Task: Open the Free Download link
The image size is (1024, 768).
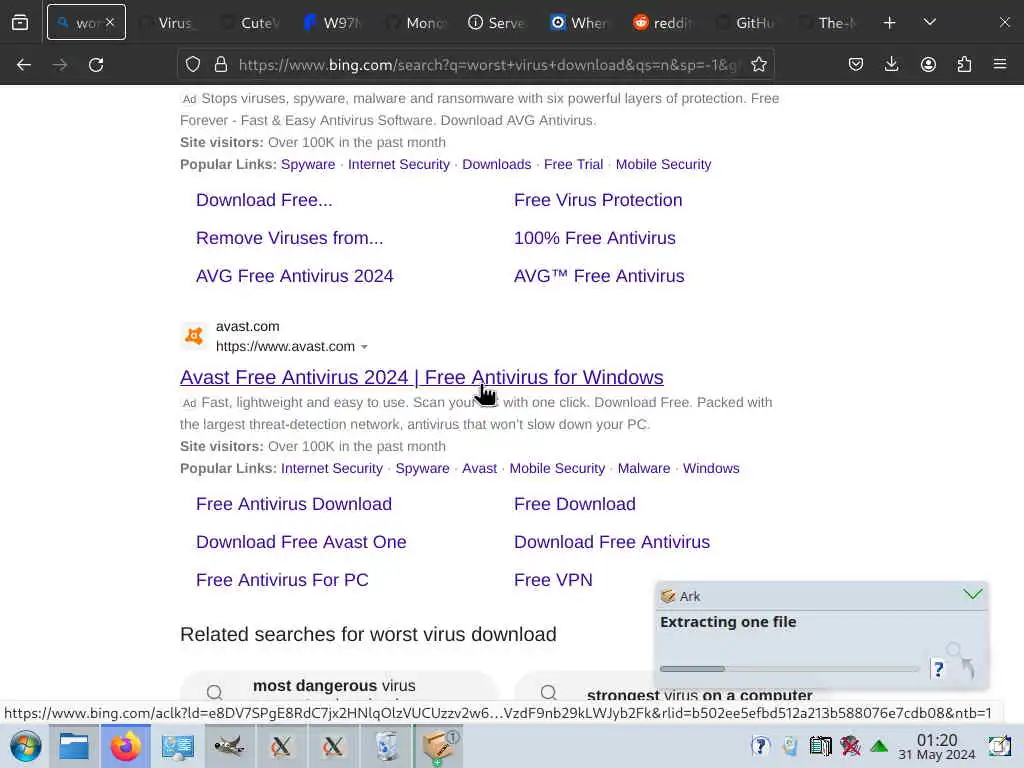Action: pos(575,504)
